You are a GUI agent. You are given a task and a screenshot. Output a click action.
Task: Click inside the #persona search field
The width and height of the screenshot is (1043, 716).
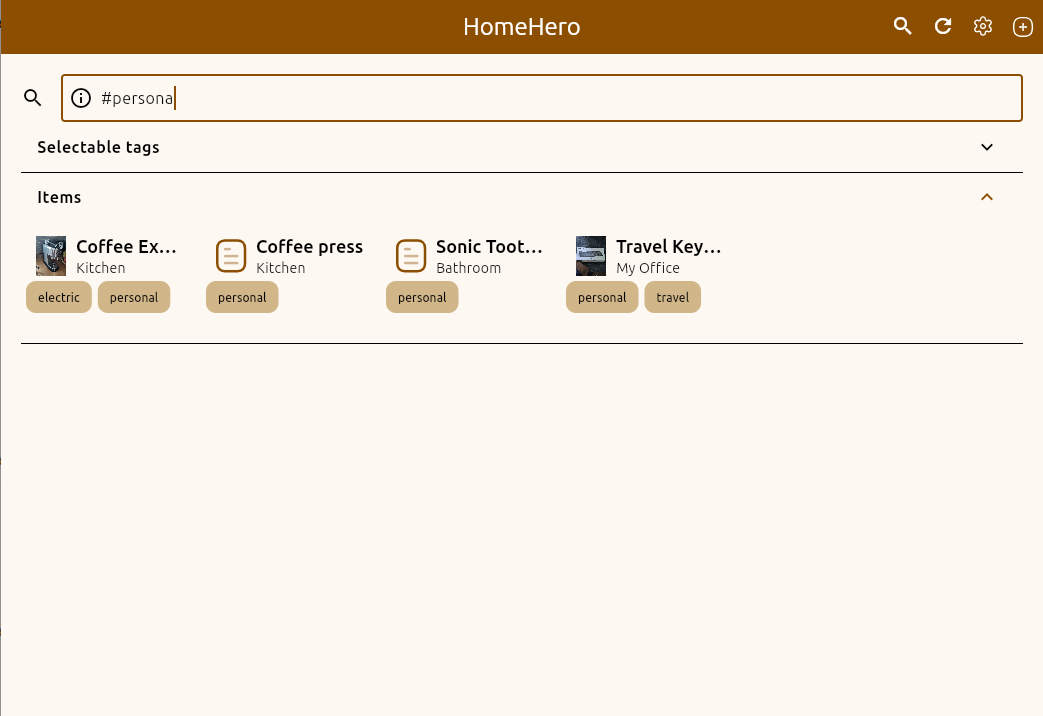pos(400,97)
